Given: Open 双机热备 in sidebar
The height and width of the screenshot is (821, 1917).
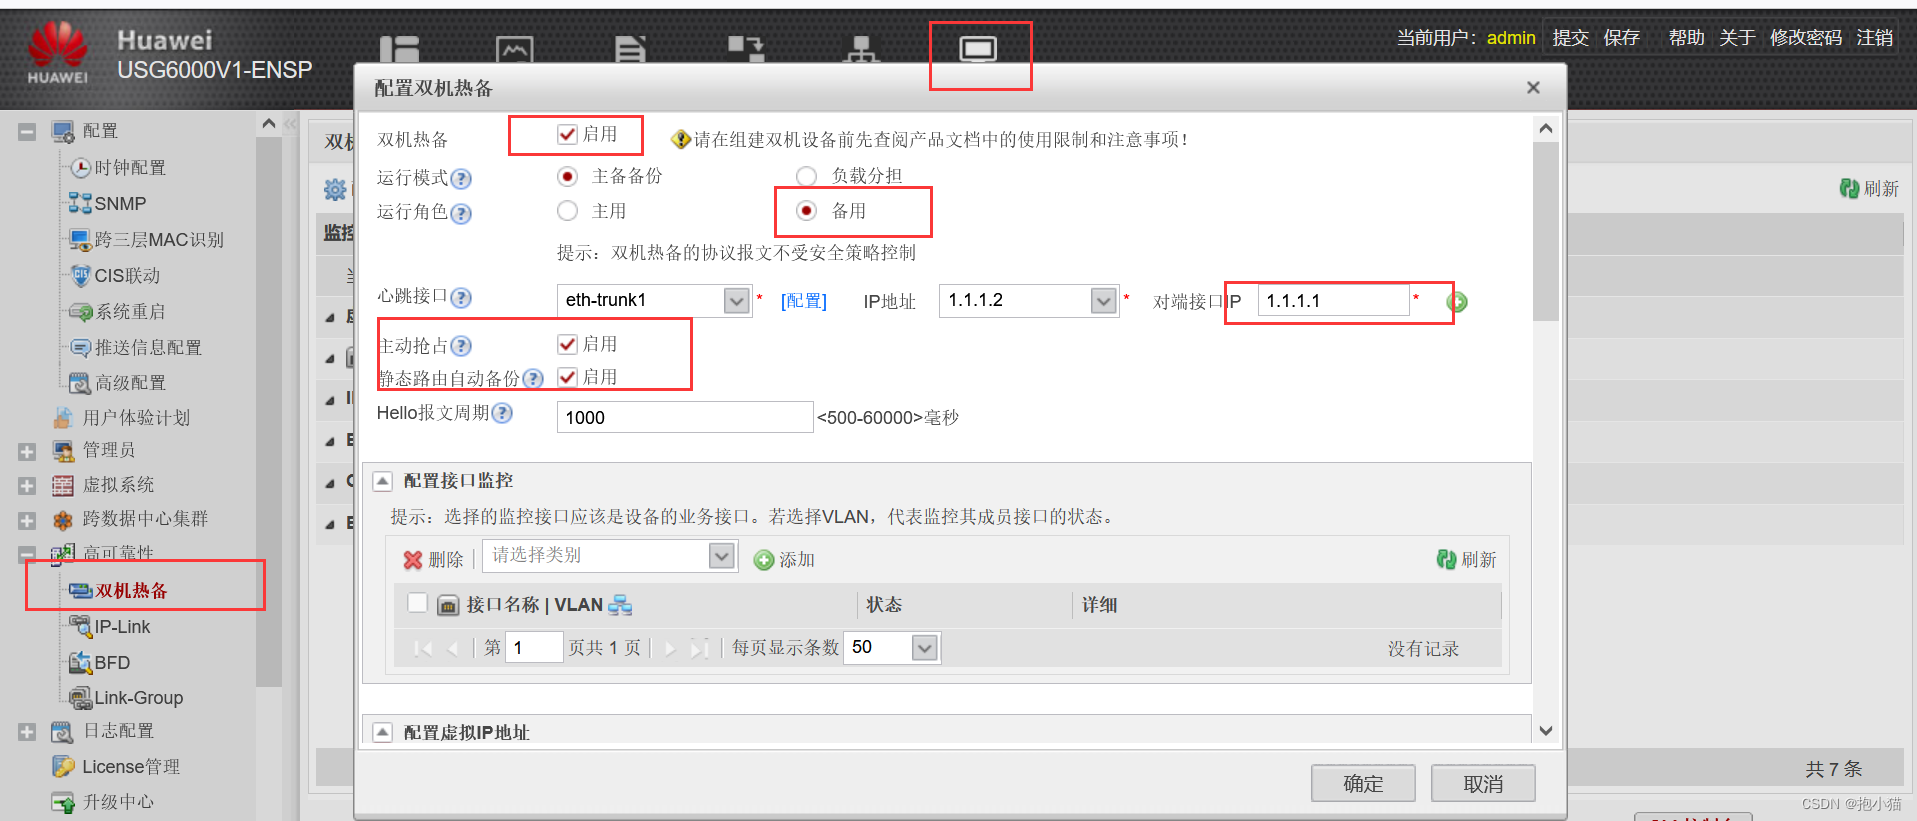Looking at the screenshot, I should (x=131, y=591).
